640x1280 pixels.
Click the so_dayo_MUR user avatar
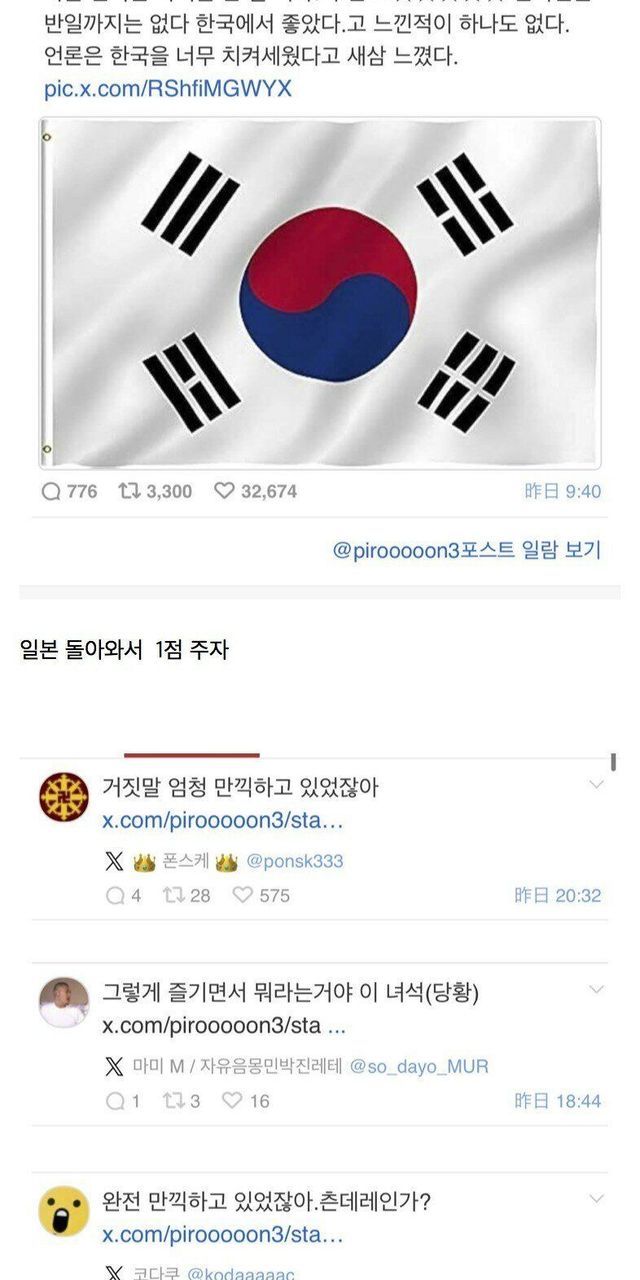[x=64, y=1002]
